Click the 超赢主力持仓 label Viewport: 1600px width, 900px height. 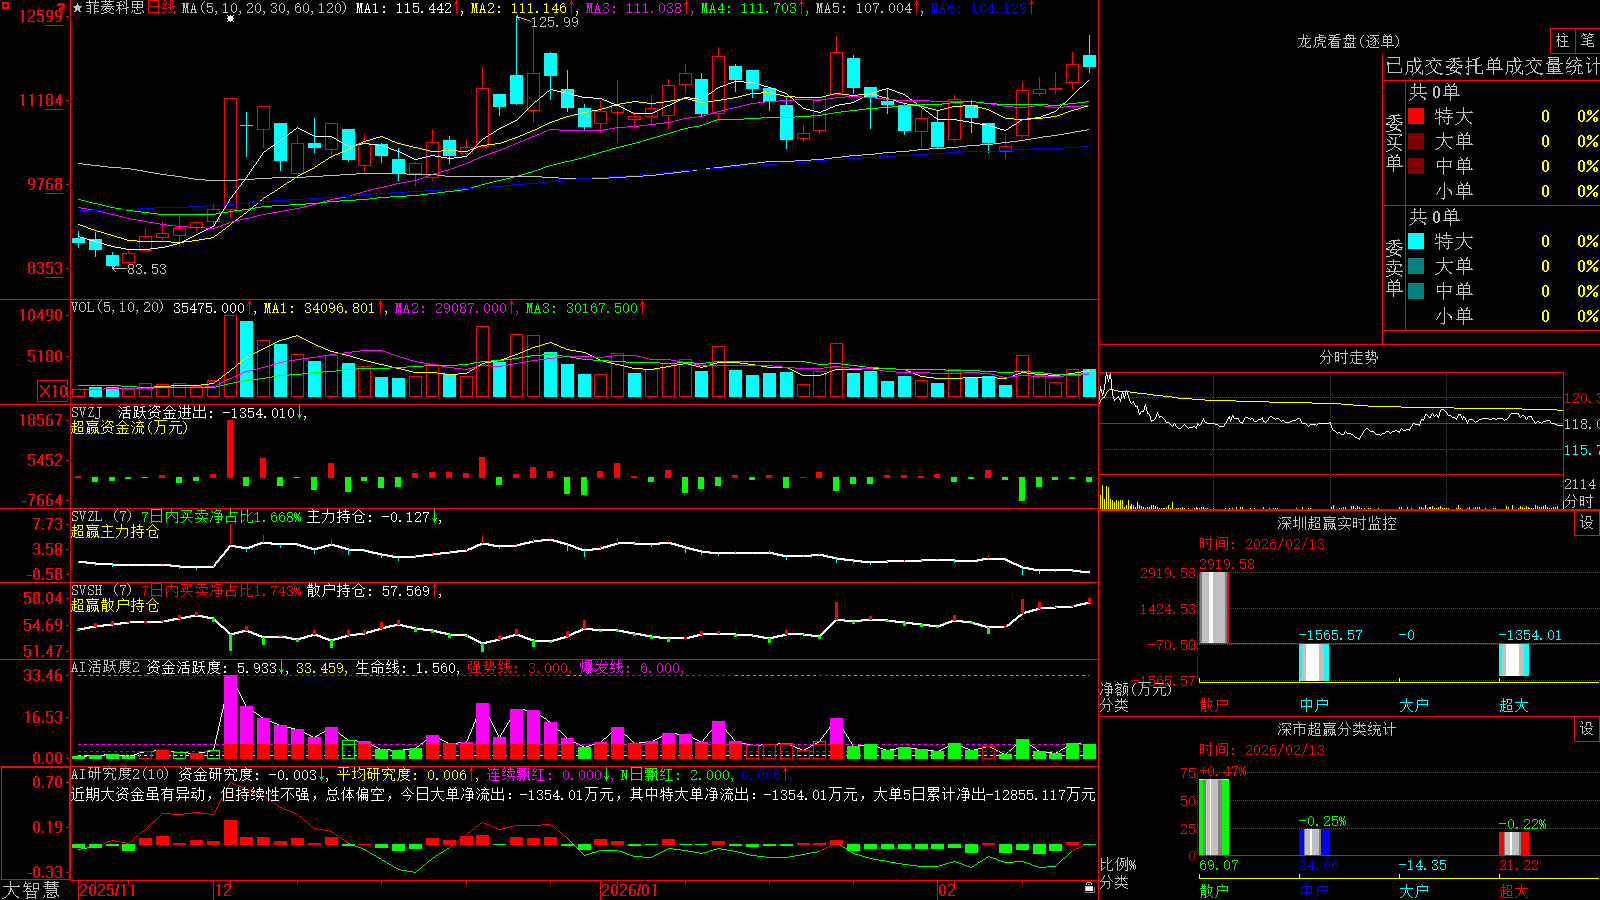[115, 532]
